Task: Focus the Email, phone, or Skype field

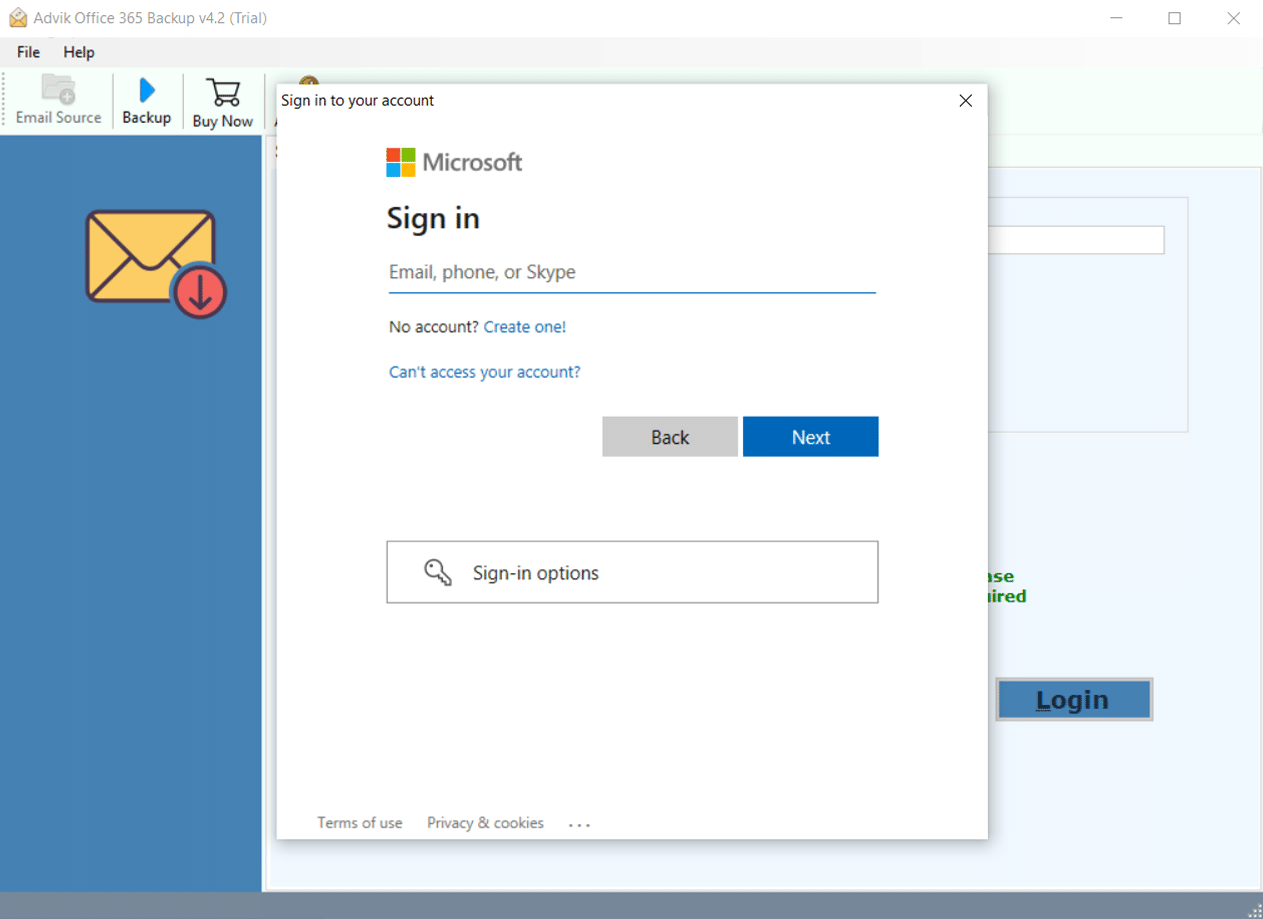Action: click(632, 272)
